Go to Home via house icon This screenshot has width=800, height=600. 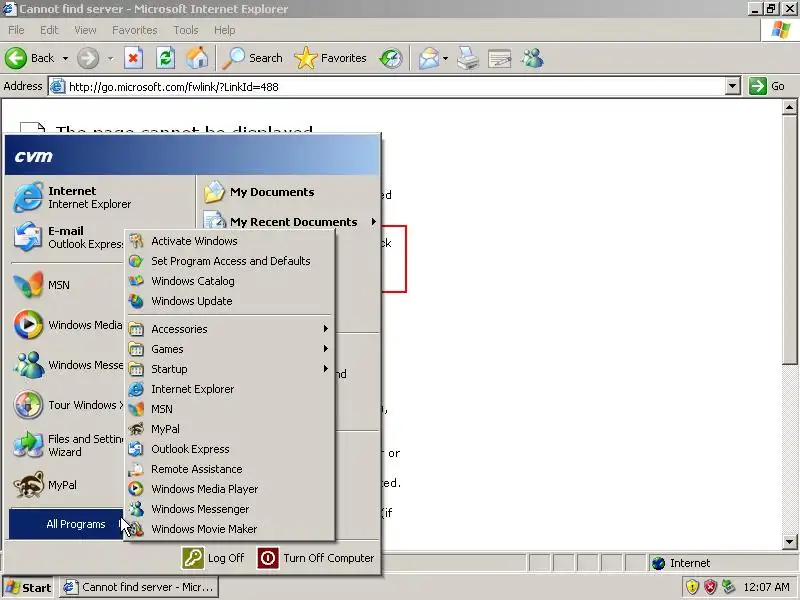tap(197, 58)
